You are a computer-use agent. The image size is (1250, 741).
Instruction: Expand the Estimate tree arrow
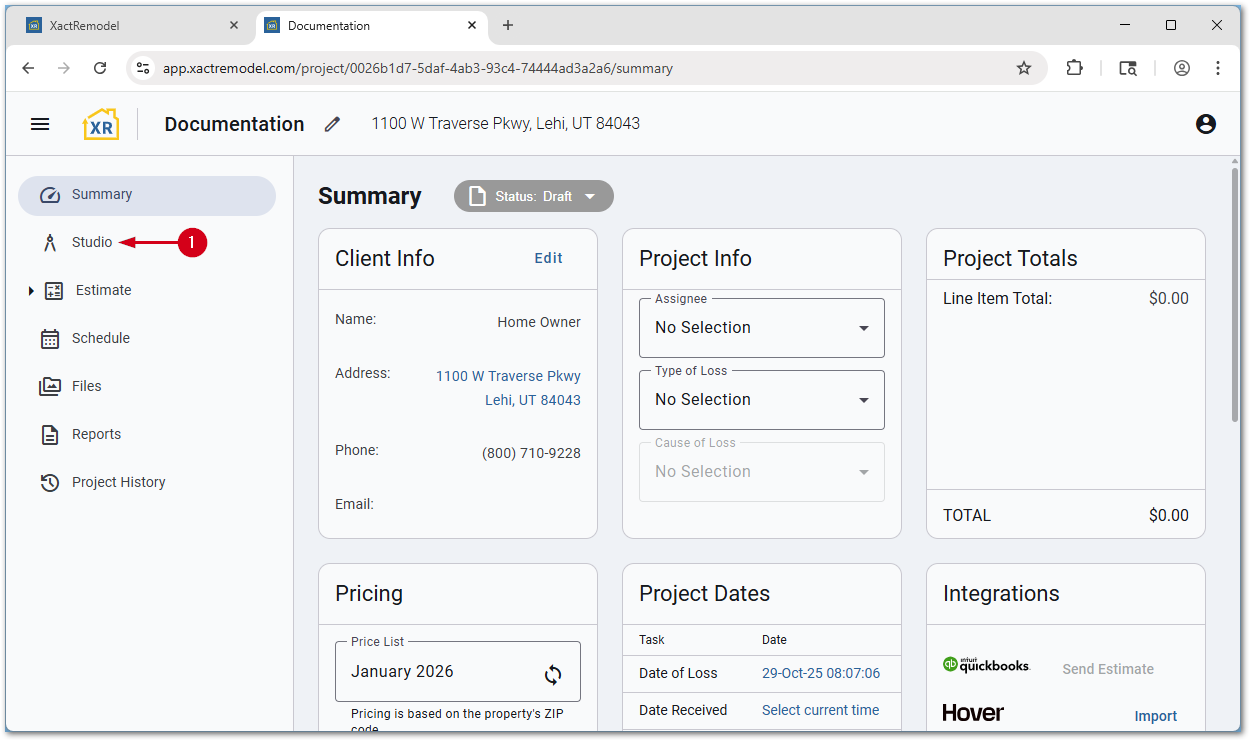[31, 291]
